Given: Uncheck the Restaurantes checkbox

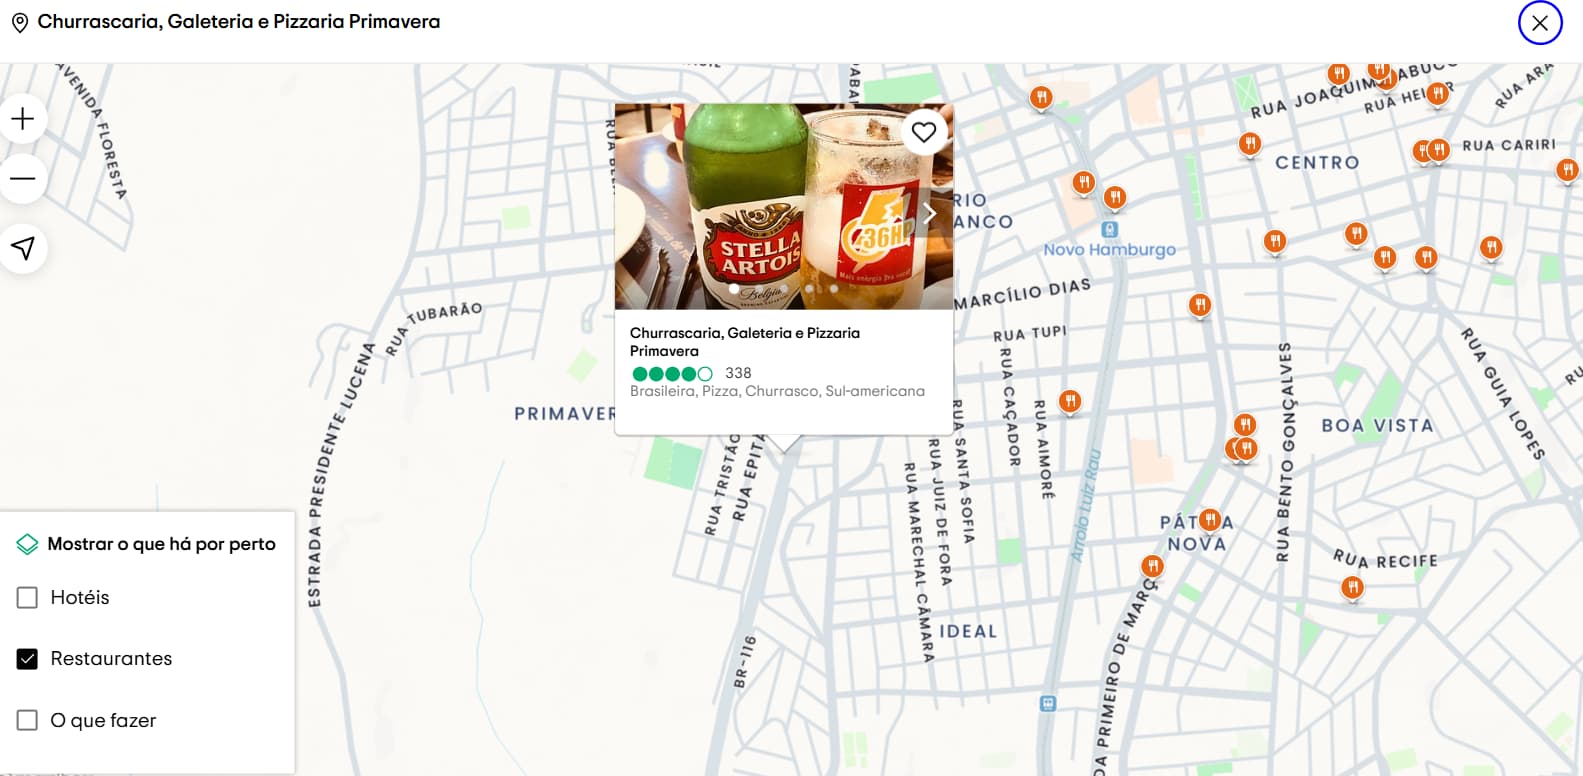Looking at the screenshot, I should [x=28, y=659].
